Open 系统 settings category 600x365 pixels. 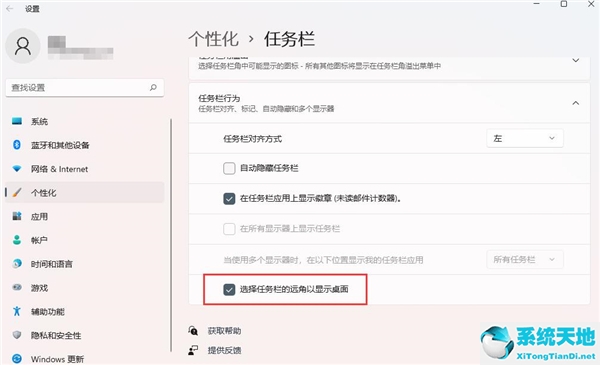click(85, 121)
